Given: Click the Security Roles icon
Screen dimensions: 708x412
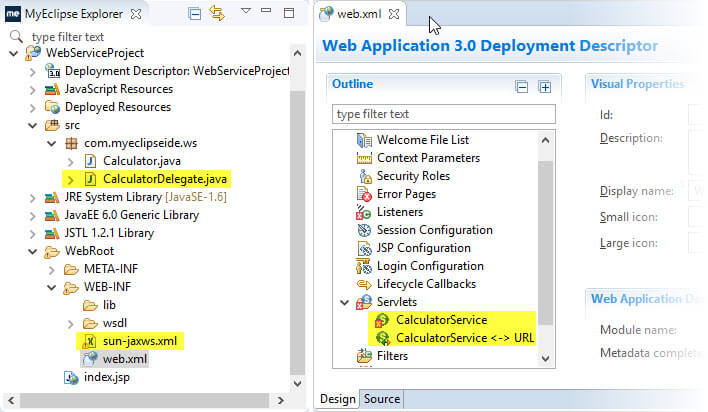Looking at the screenshot, I should click(365, 176).
